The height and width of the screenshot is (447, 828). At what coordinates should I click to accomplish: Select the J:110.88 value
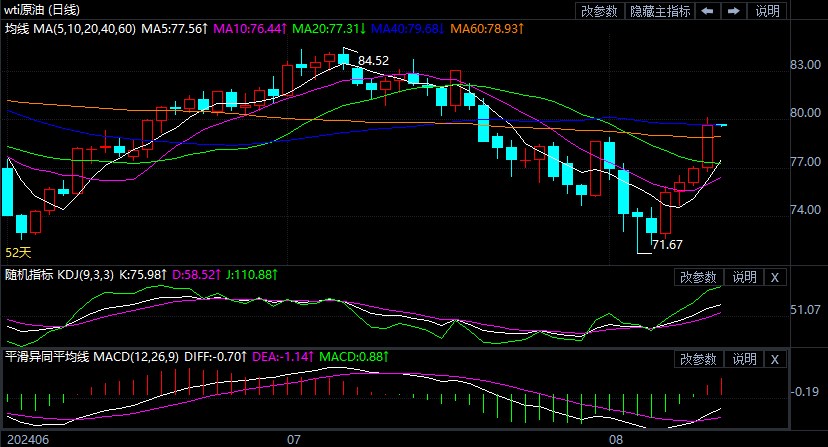pos(252,275)
